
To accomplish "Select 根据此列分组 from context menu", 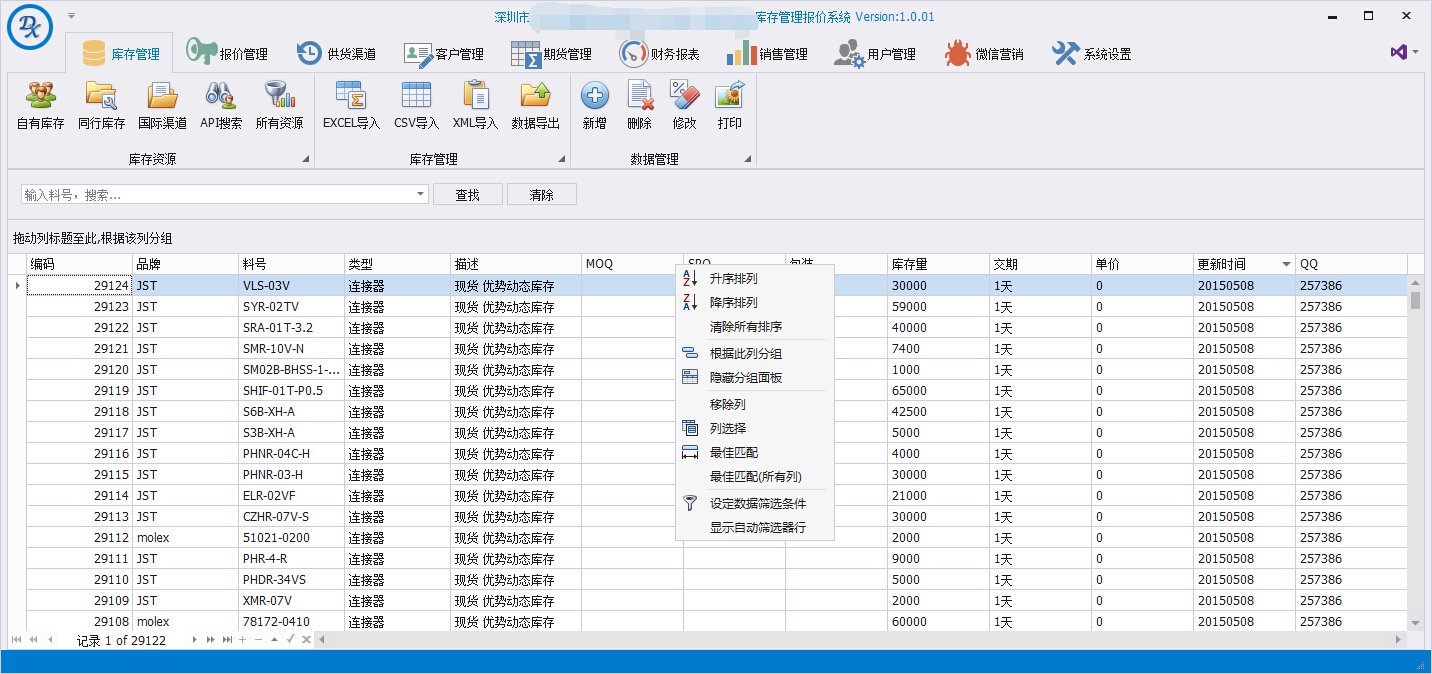I will (745, 354).
